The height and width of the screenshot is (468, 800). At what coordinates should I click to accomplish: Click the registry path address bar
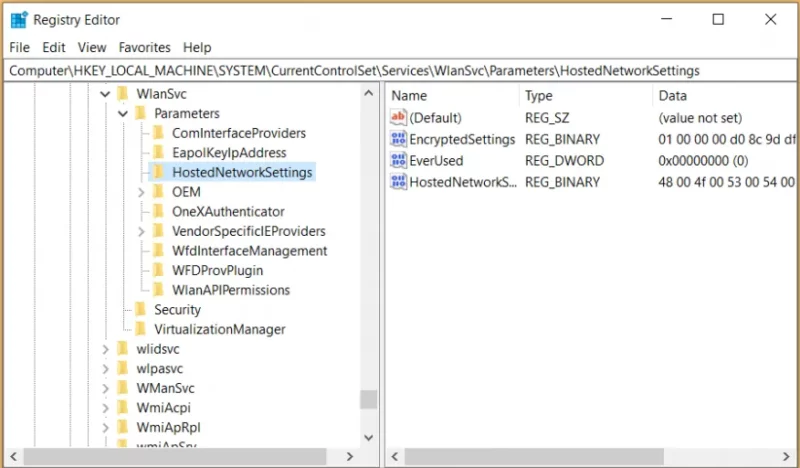point(399,70)
